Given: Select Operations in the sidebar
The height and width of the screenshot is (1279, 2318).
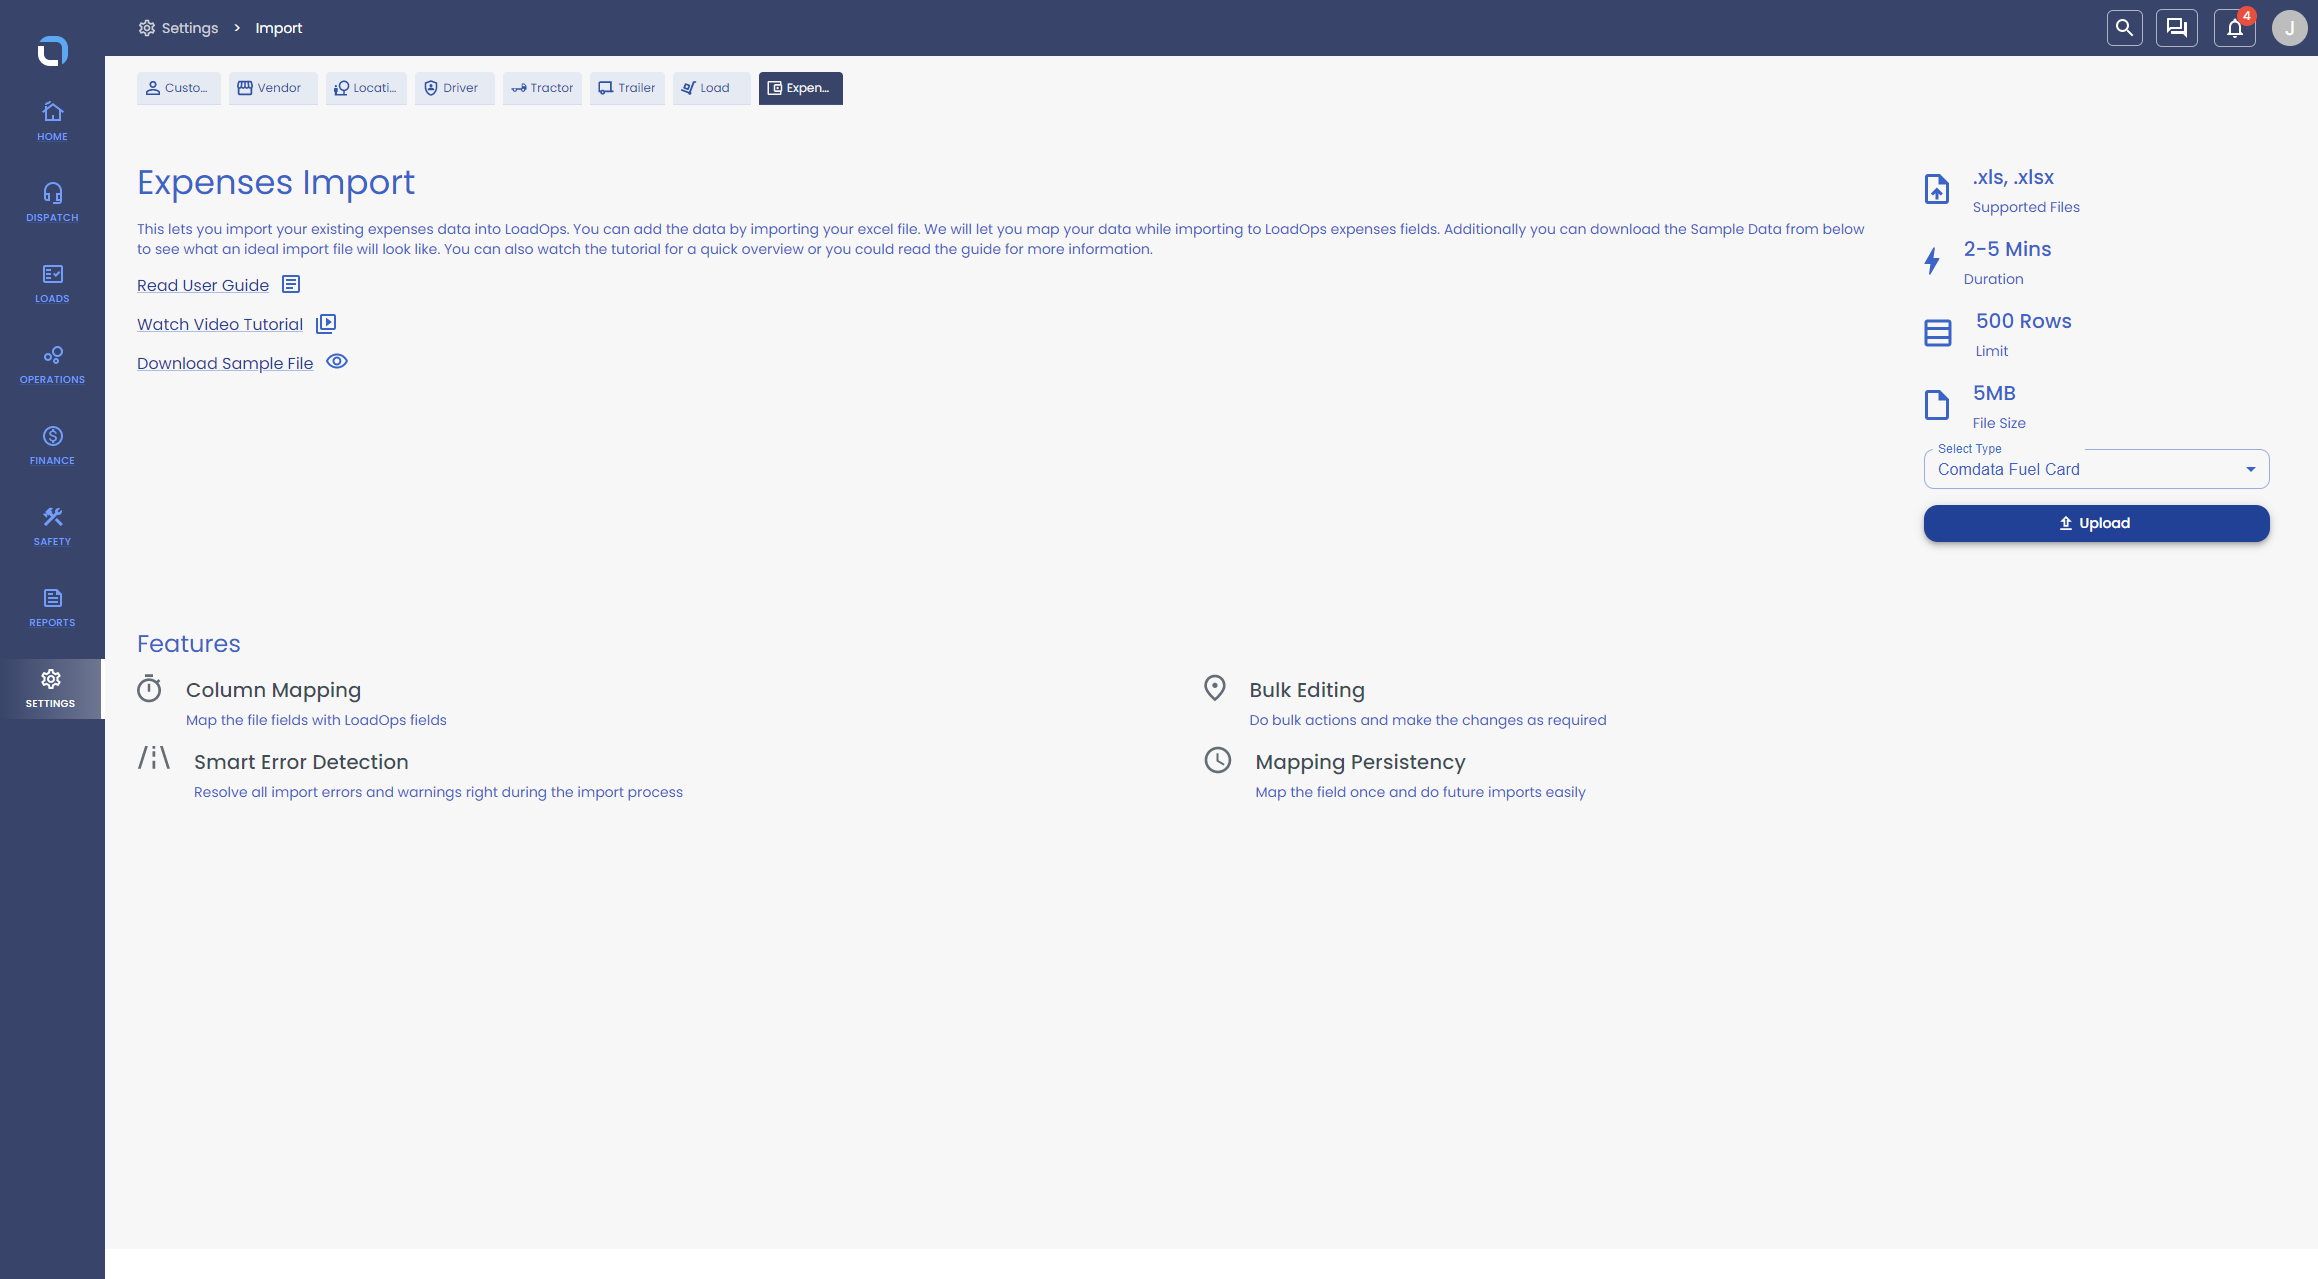Looking at the screenshot, I should click(x=52, y=364).
